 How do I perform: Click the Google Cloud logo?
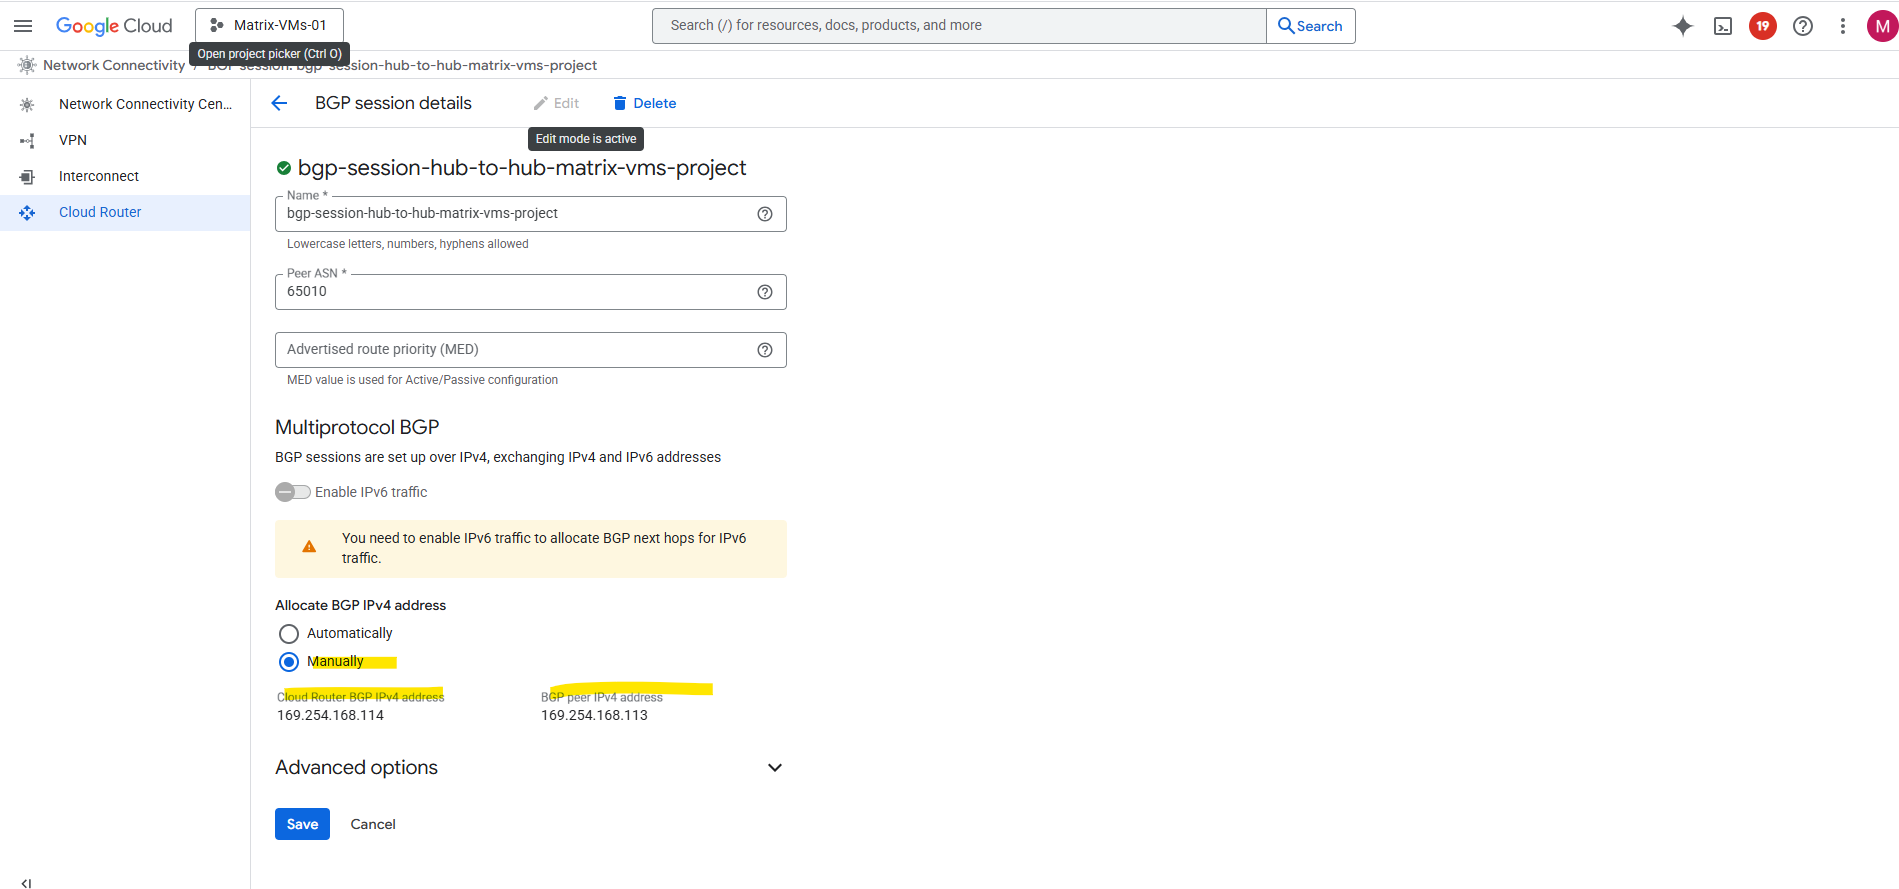tap(114, 26)
